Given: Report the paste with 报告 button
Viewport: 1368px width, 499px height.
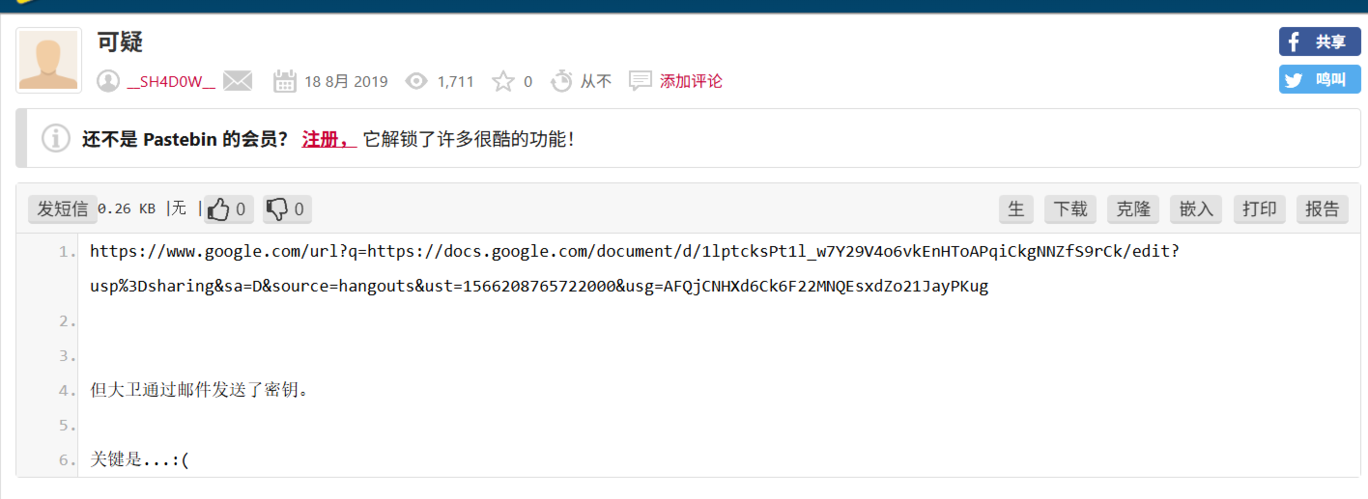Looking at the screenshot, I should pos(1322,209).
